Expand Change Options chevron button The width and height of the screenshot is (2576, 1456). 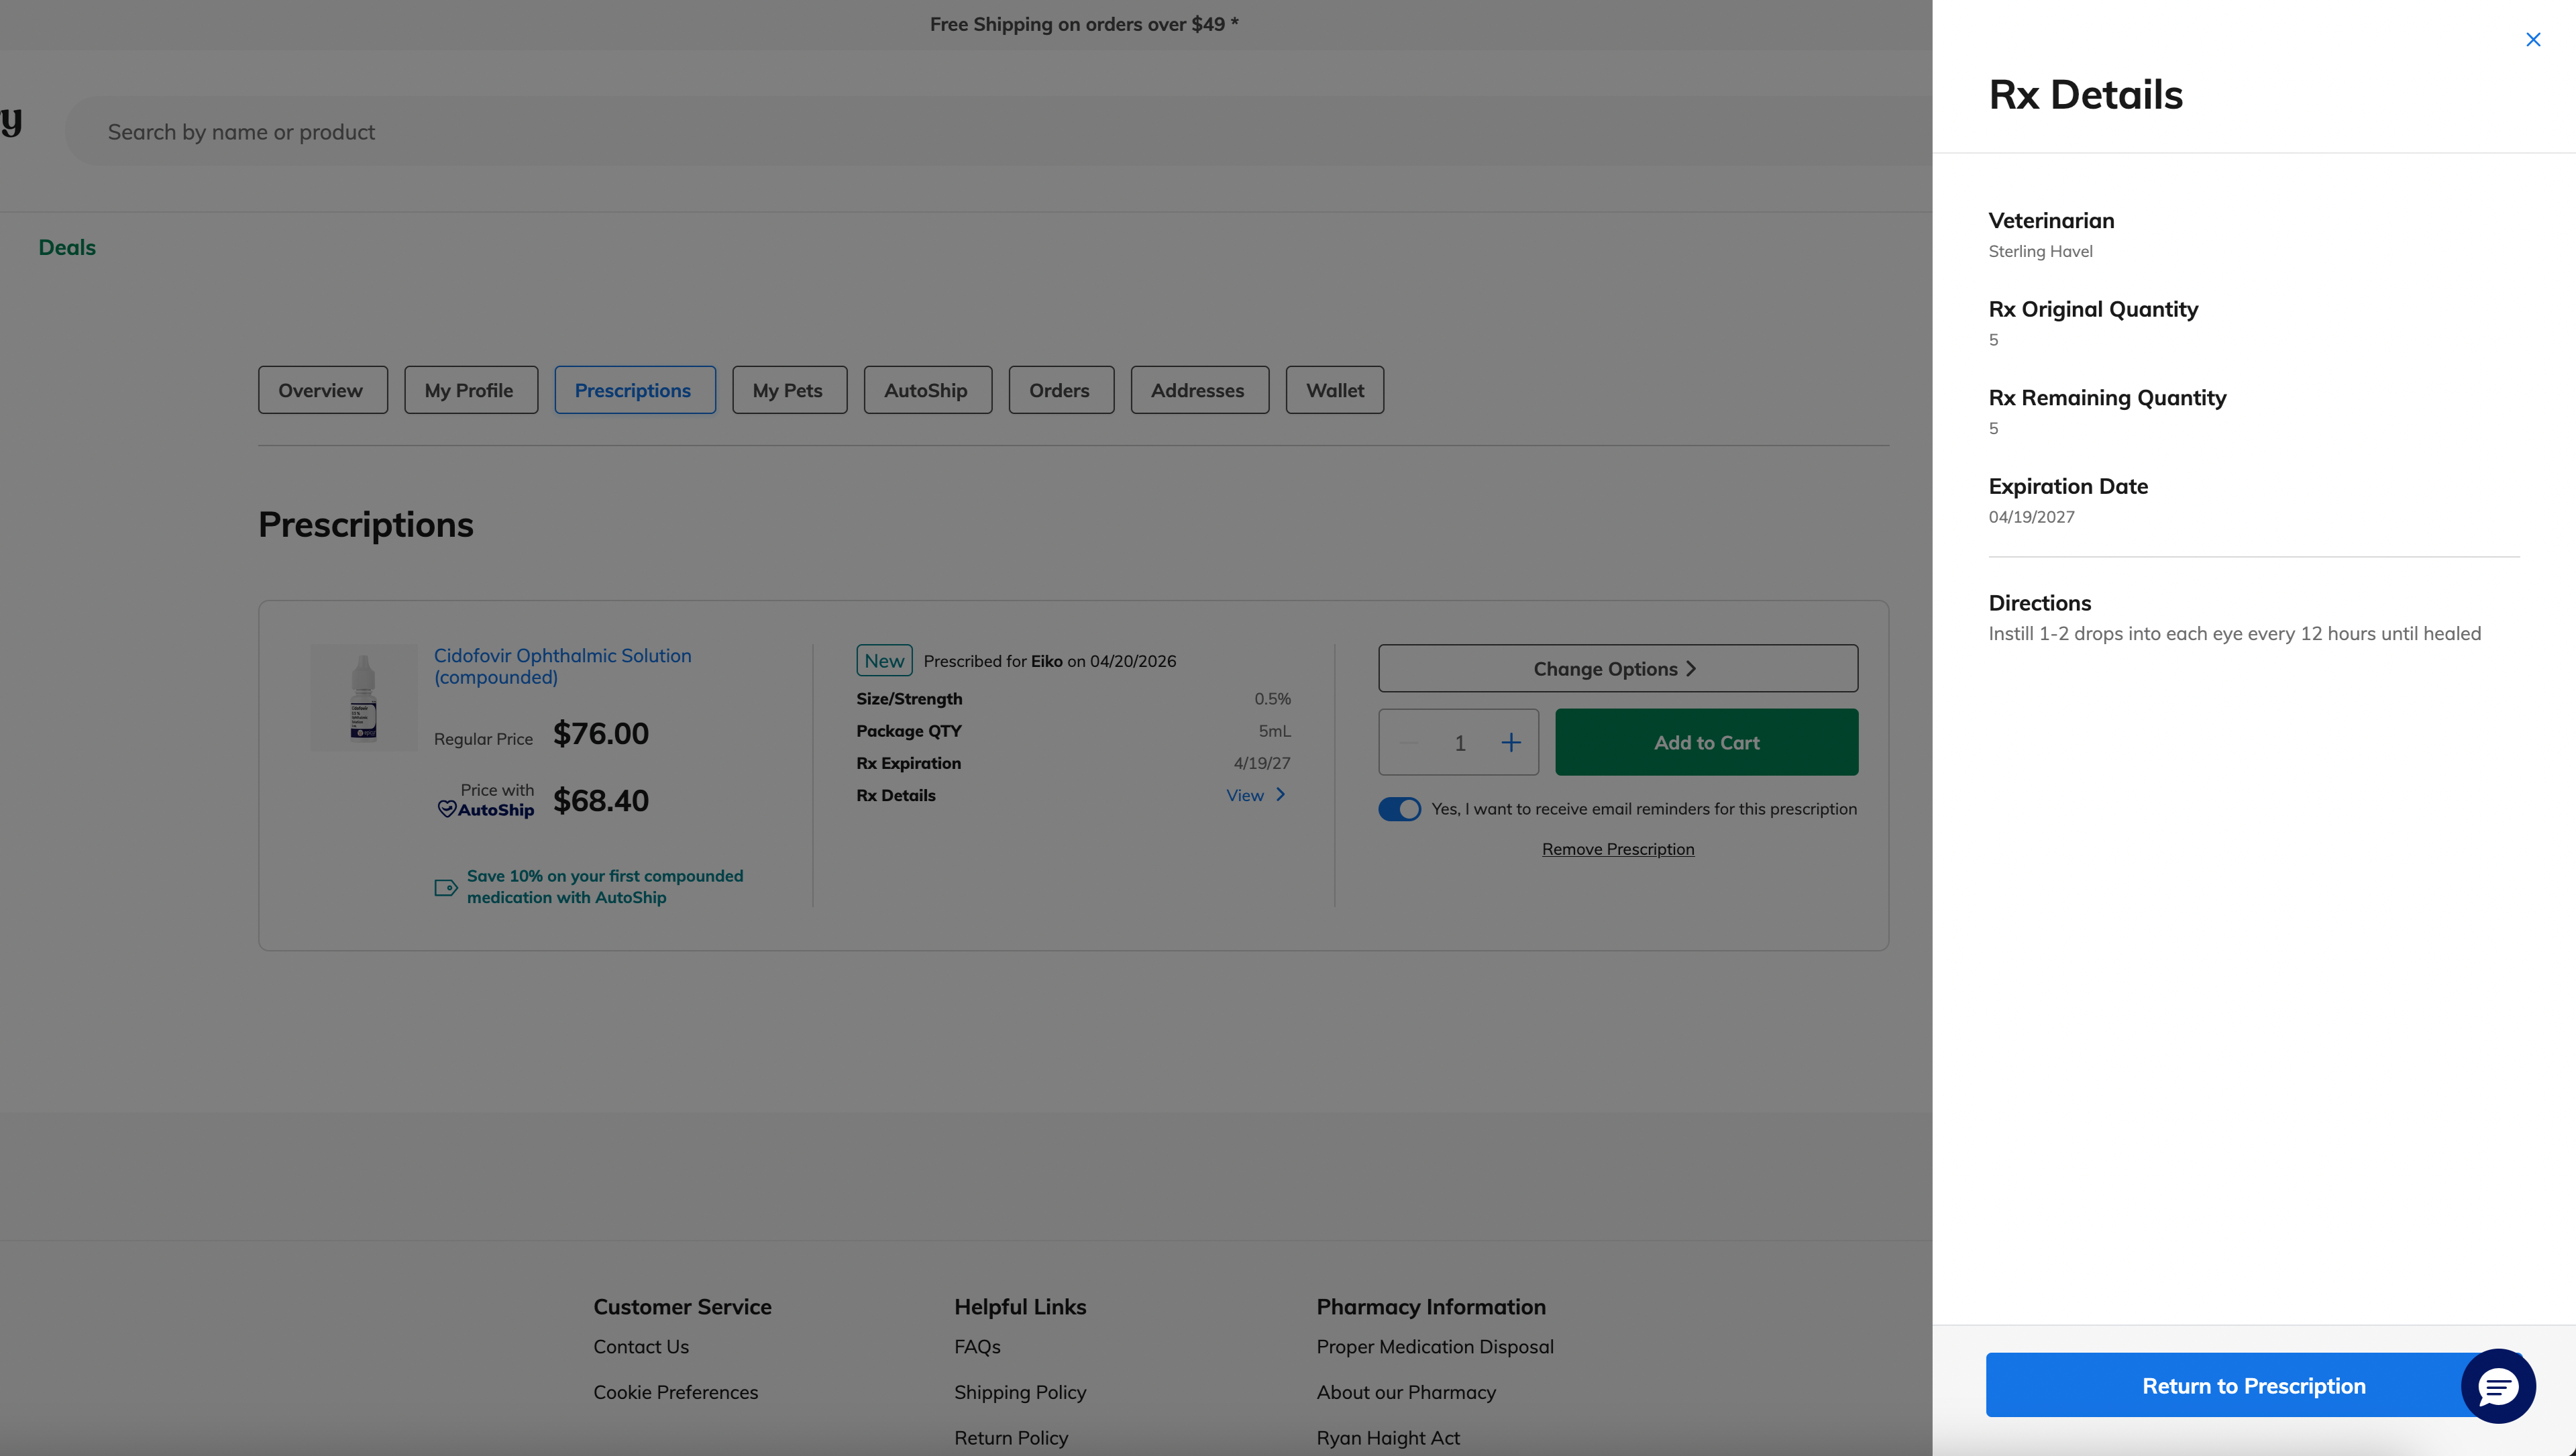(1617, 668)
